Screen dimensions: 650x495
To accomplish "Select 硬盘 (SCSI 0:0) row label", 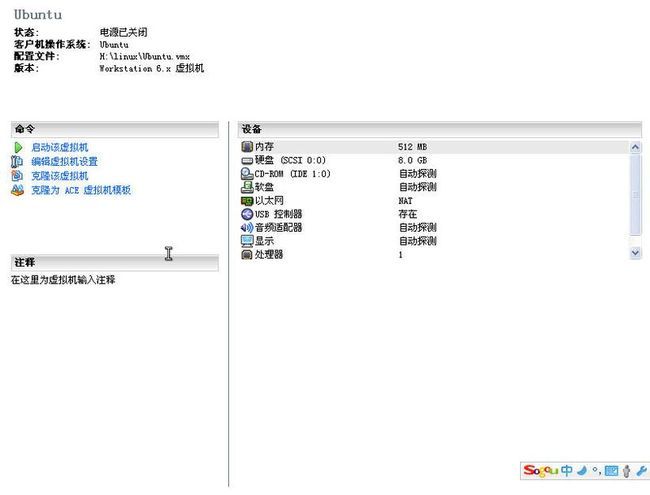I will (x=291, y=160).
